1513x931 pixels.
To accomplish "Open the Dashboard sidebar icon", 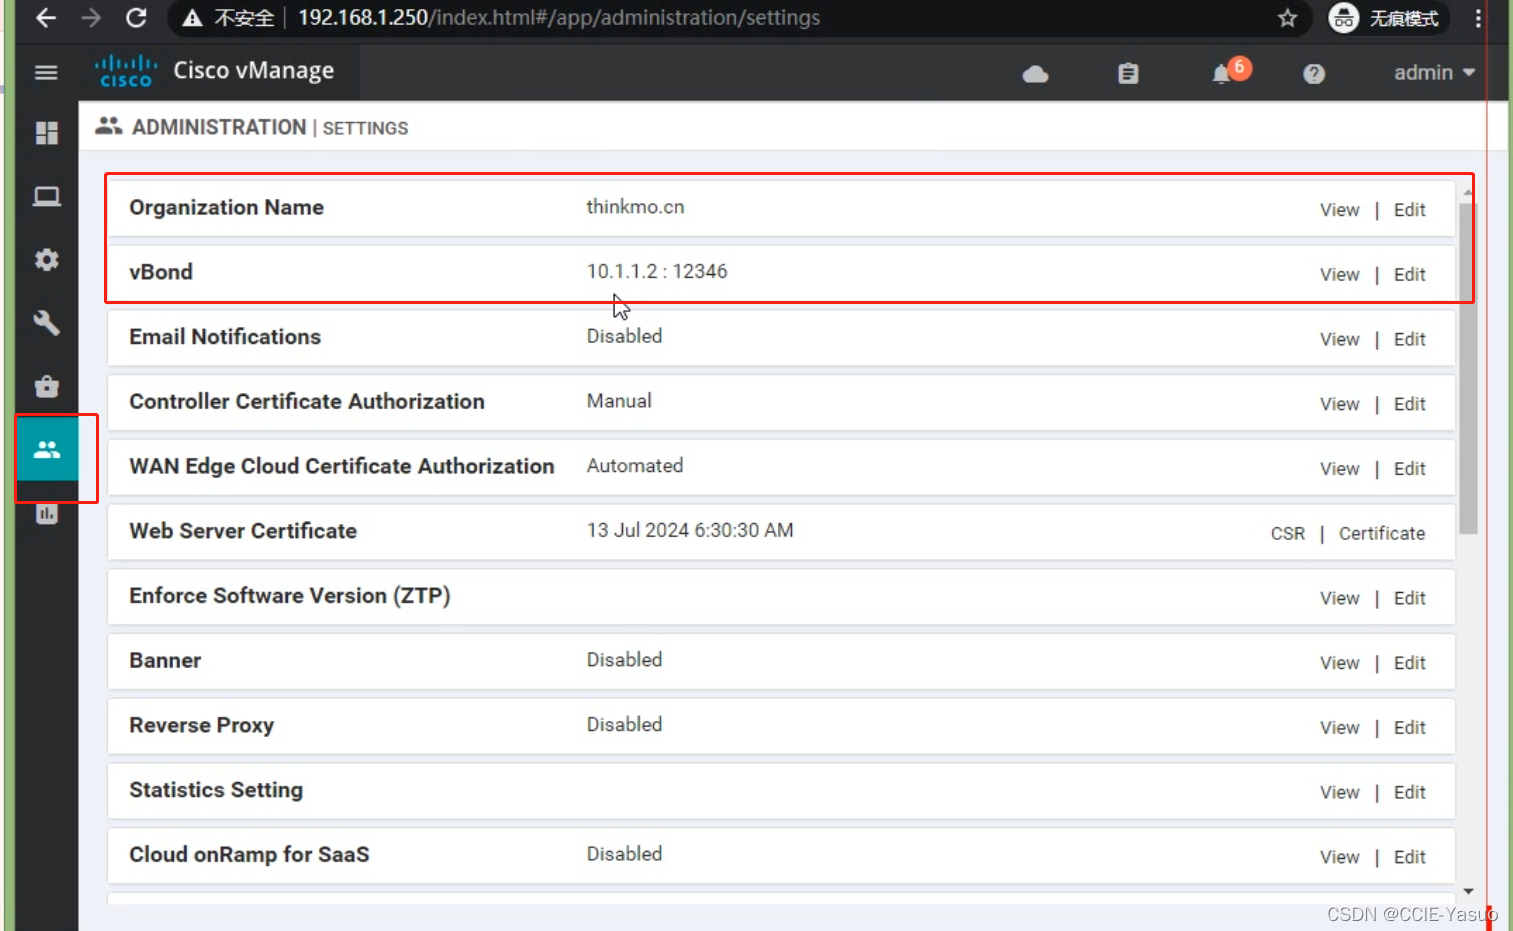I will (46, 133).
